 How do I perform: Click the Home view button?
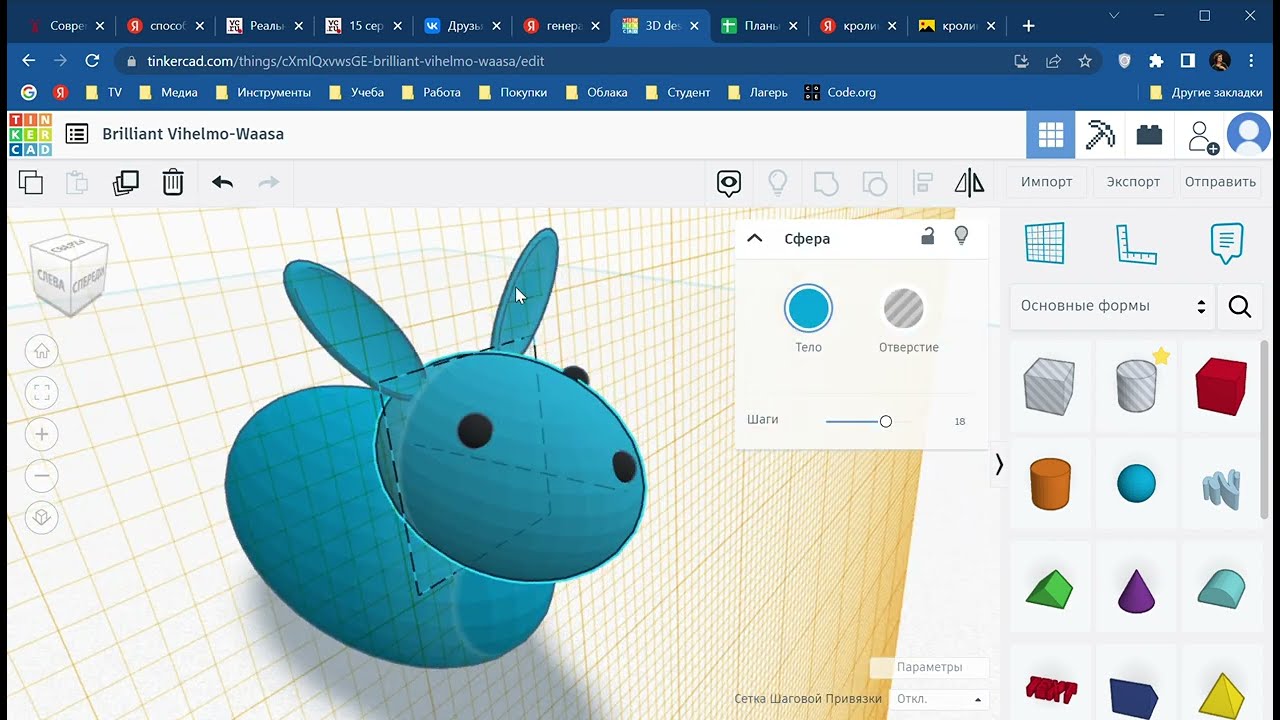[42, 351]
